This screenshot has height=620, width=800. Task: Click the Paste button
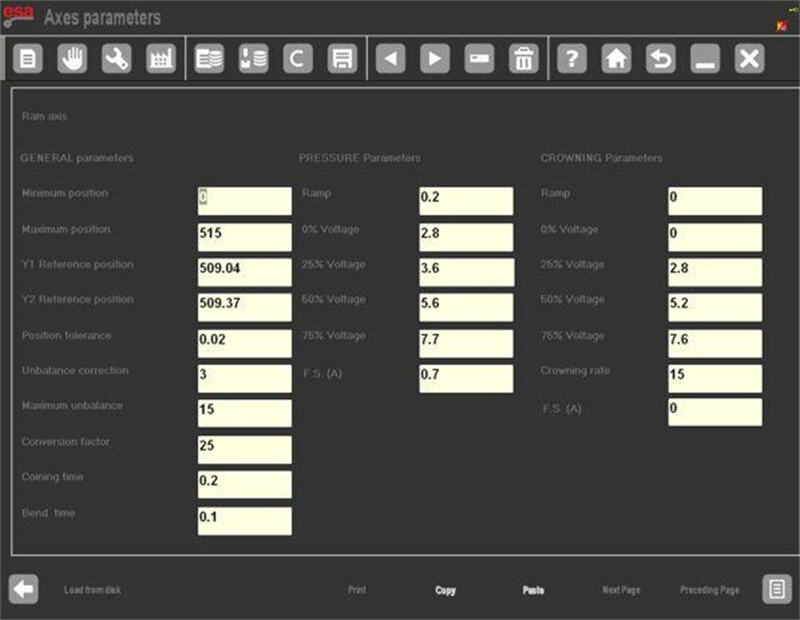point(533,590)
